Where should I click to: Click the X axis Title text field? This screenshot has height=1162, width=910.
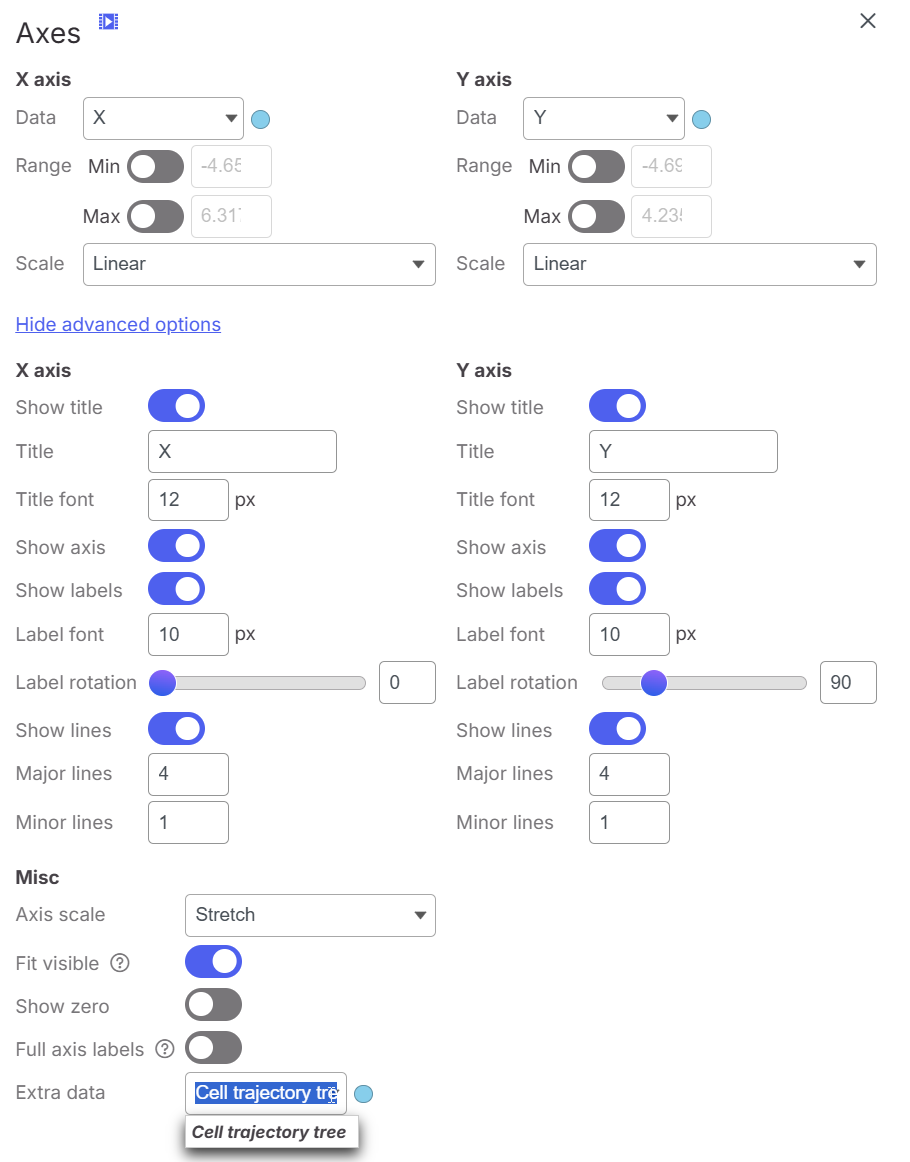point(242,451)
